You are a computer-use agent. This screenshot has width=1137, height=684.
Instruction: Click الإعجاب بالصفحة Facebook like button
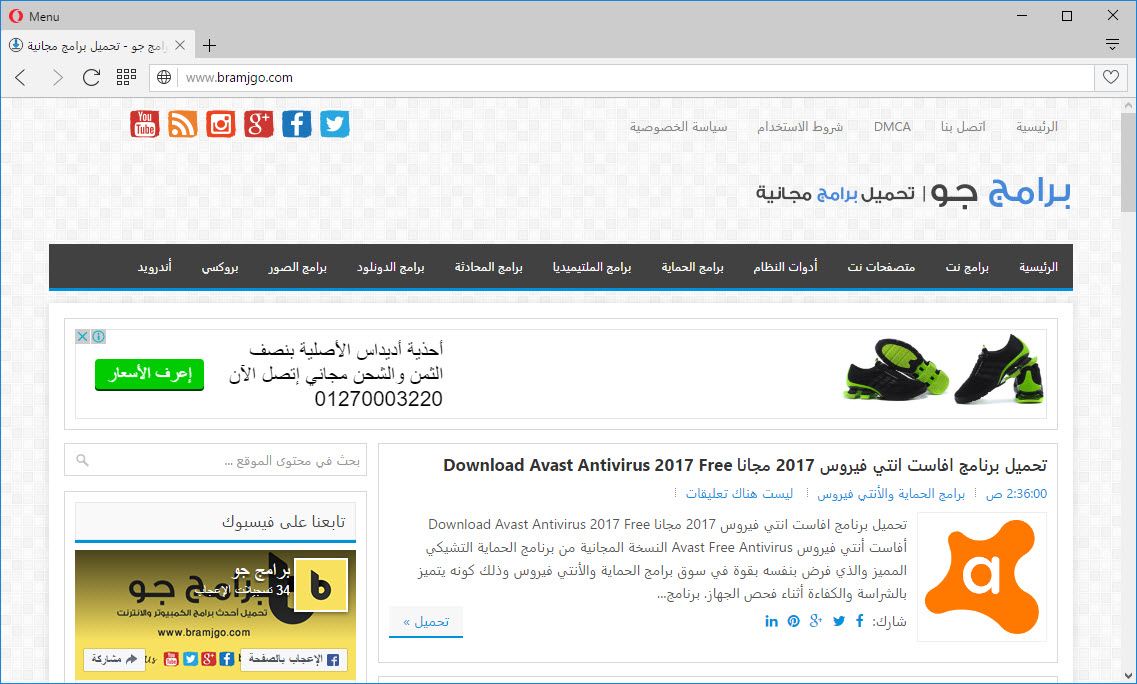point(294,659)
